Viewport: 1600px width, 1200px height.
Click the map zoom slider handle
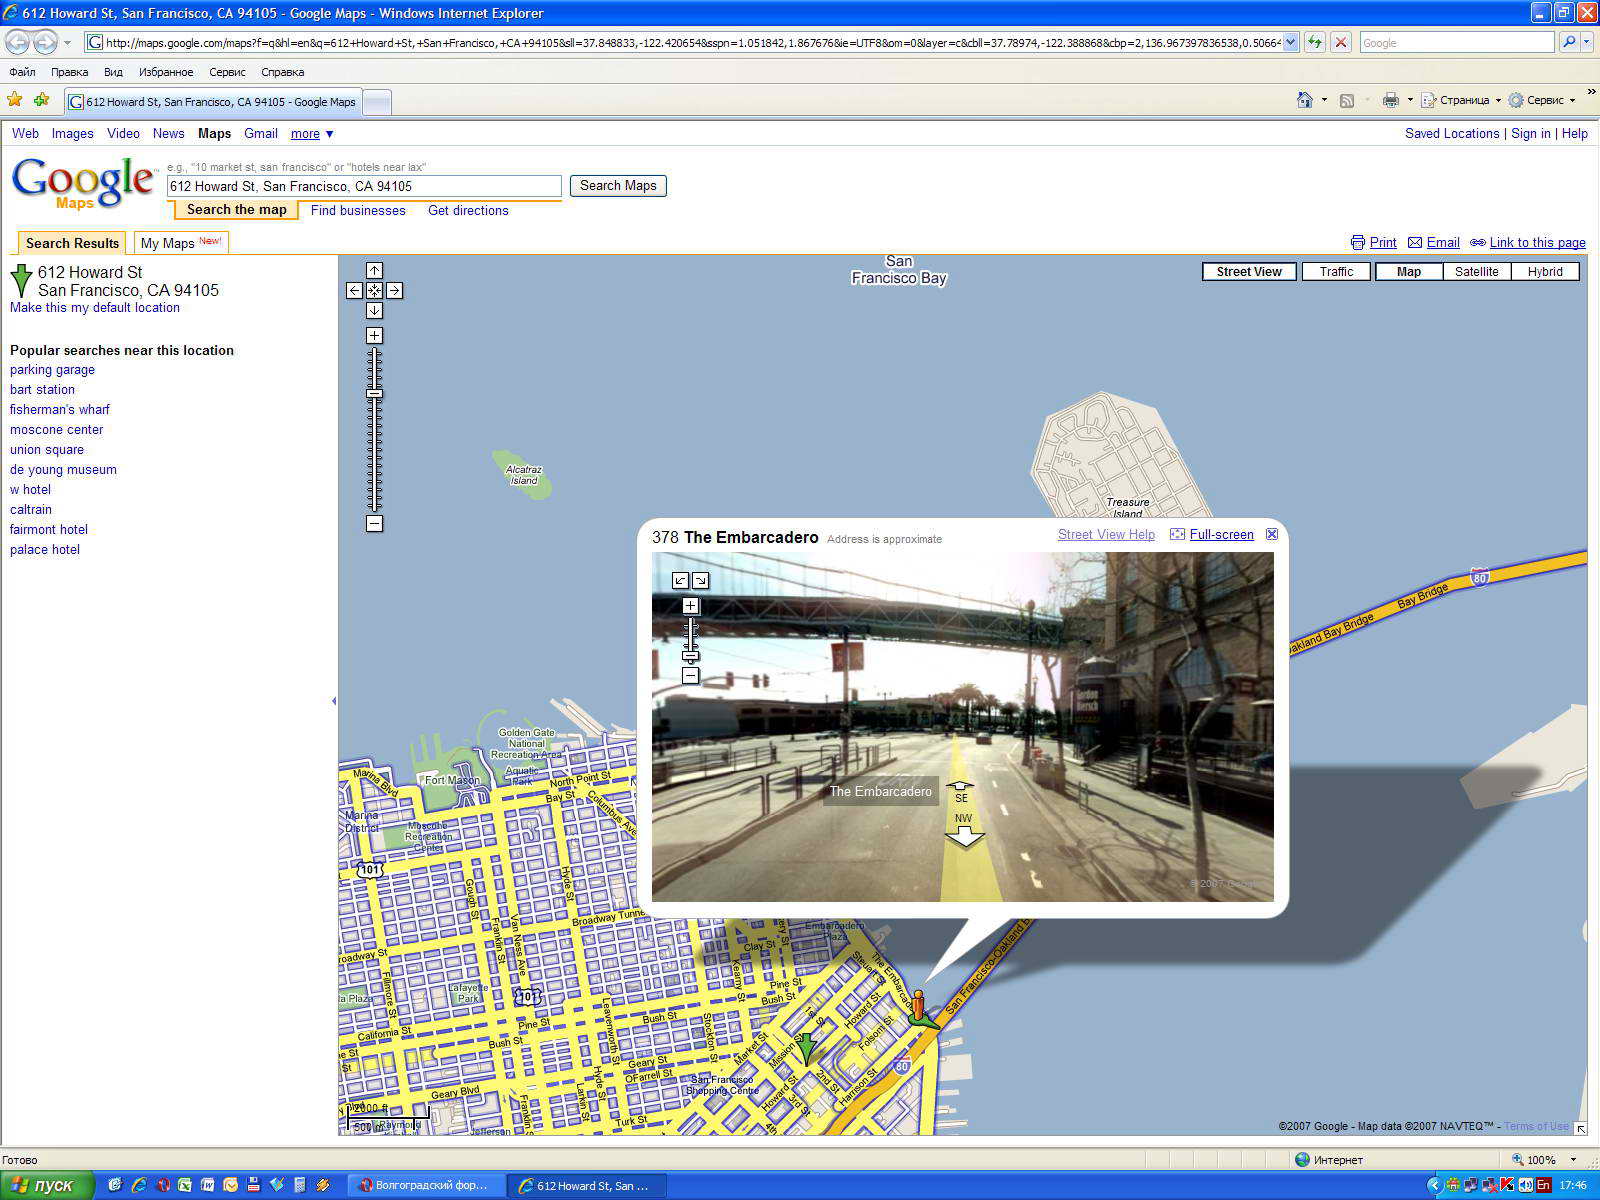(374, 394)
